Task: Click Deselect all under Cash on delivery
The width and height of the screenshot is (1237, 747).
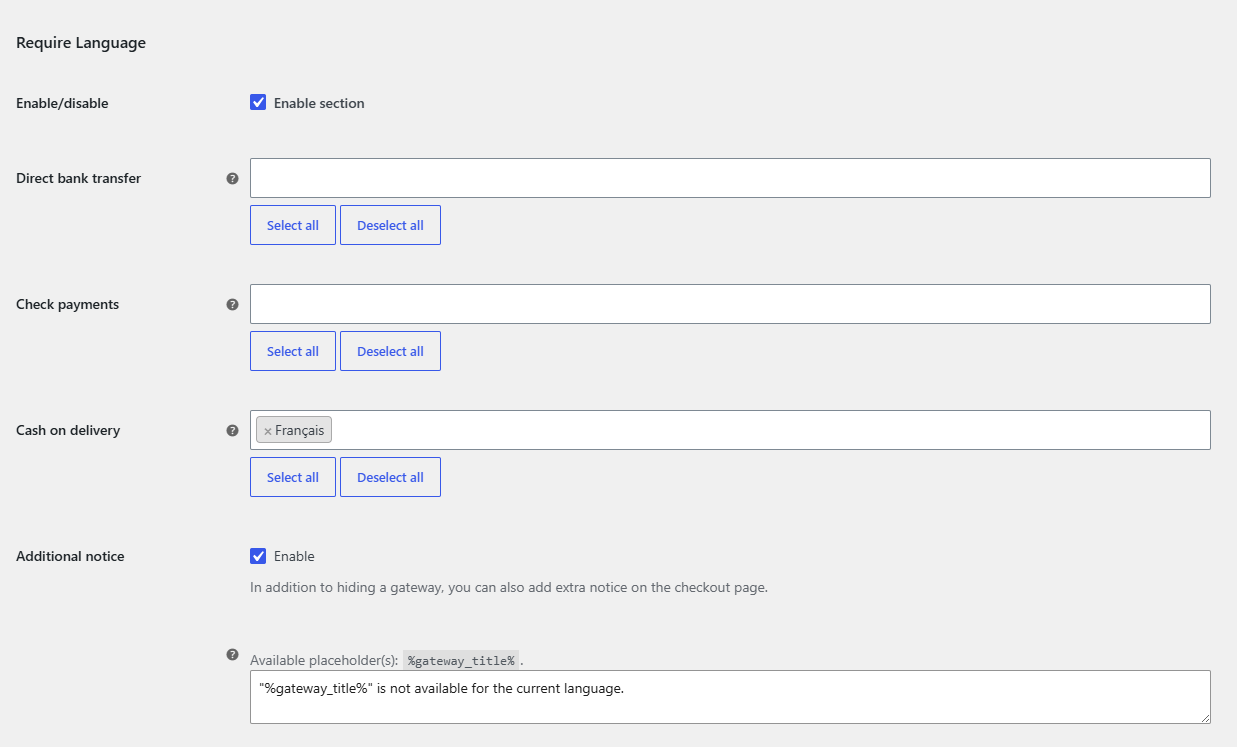Action: [390, 477]
